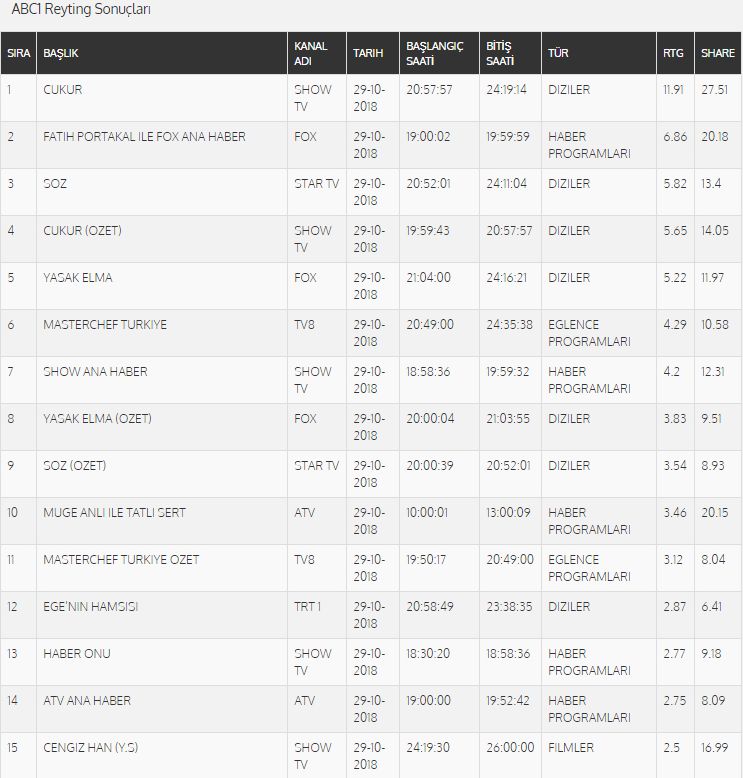Click the 19:52:42 end time
743x778 pixels.
[x=508, y=701]
